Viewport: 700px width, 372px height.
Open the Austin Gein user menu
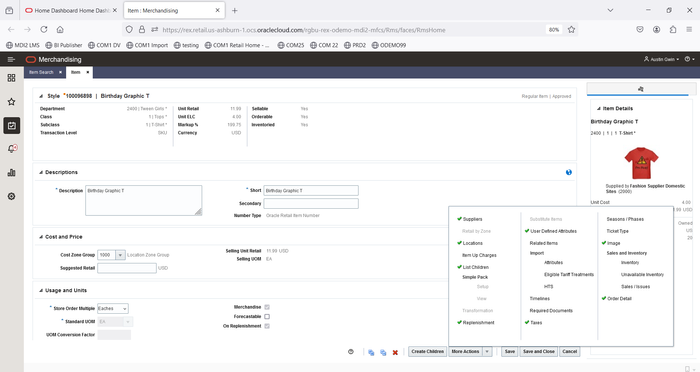pyautogui.click(x=661, y=59)
